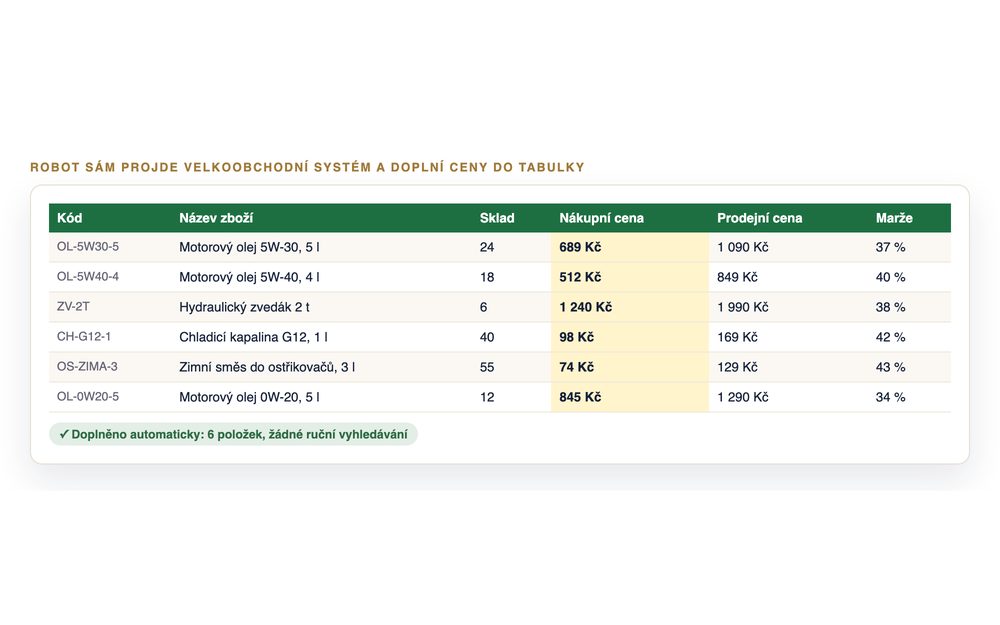The height and width of the screenshot is (625, 1000).
Task: Select product code ZV-2T
Action: click(73, 307)
